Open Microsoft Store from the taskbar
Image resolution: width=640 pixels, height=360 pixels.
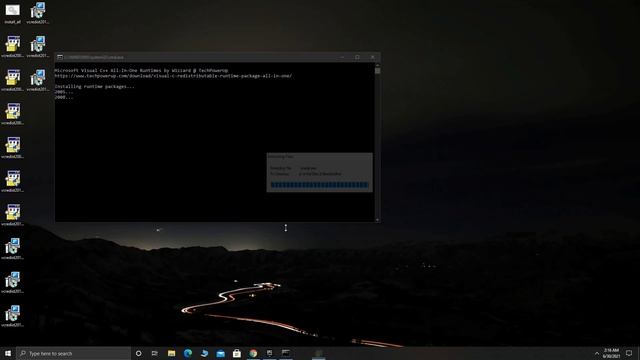click(237, 353)
